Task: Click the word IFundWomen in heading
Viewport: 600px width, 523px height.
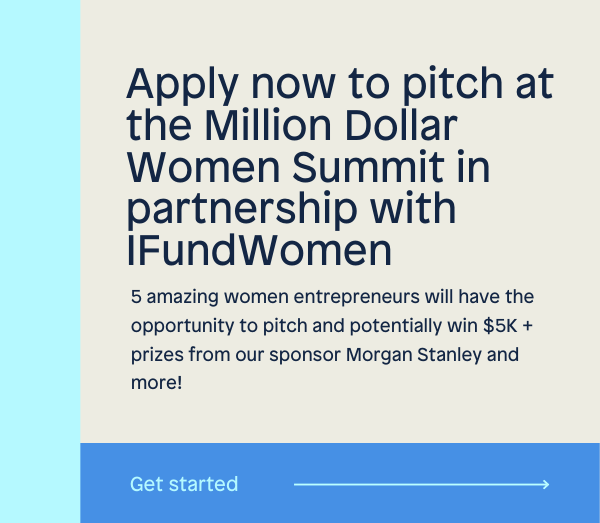Action: (x=259, y=251)
